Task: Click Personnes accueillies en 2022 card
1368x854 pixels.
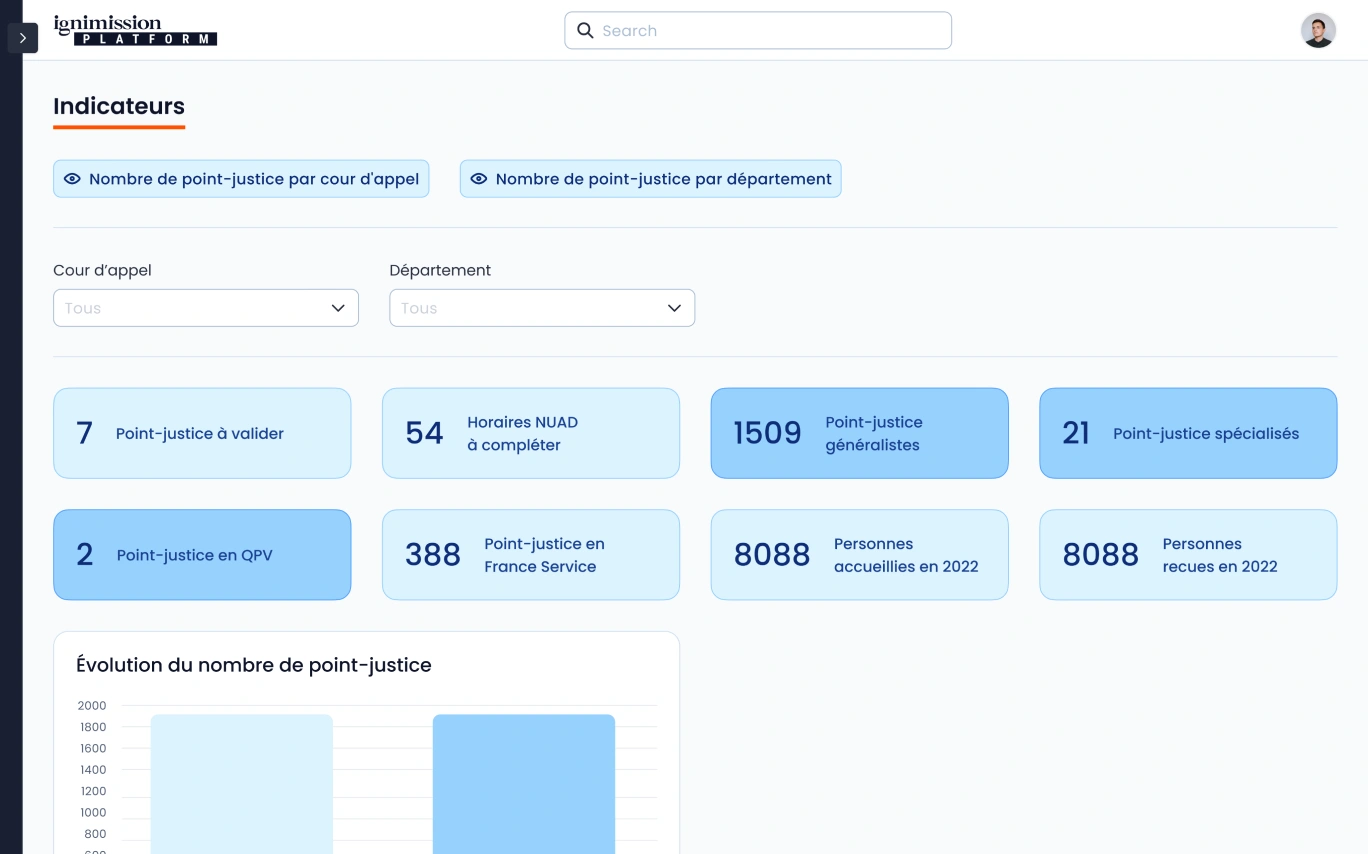Action: coord(859,555)
